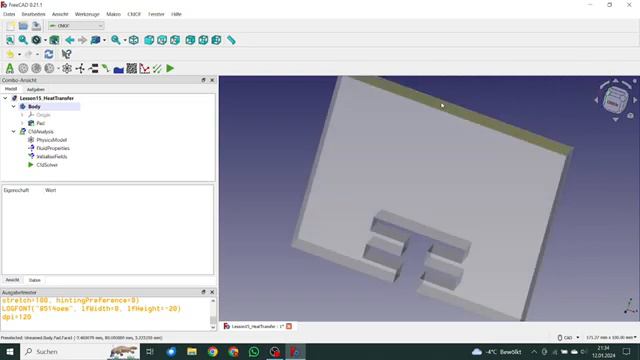Click the green back arrow icon
Screen dimensions: 640x360
[69, 40]
